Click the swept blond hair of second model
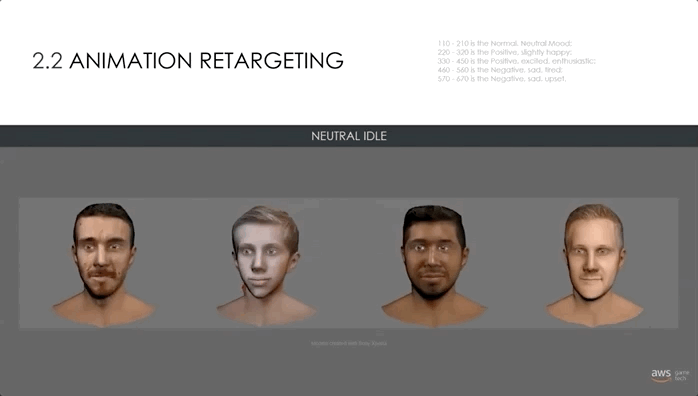698x396 pixels. pyautogui.click(x=267, y=221)
